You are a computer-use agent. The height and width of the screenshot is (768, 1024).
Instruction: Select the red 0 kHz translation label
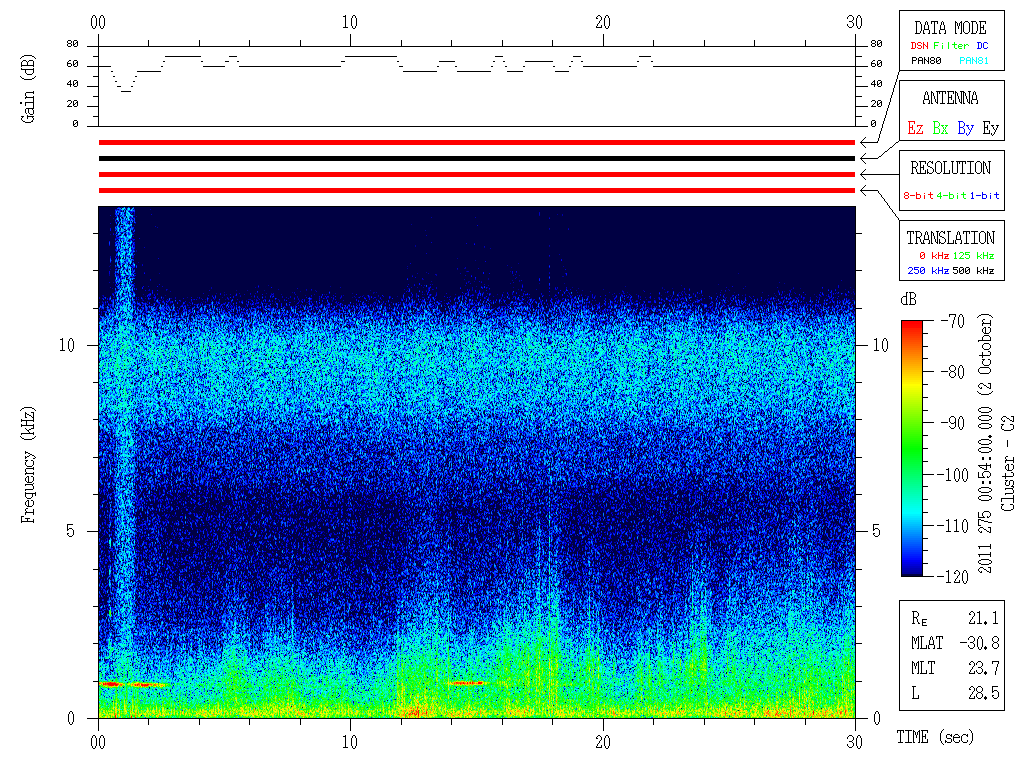pos(934,256)
